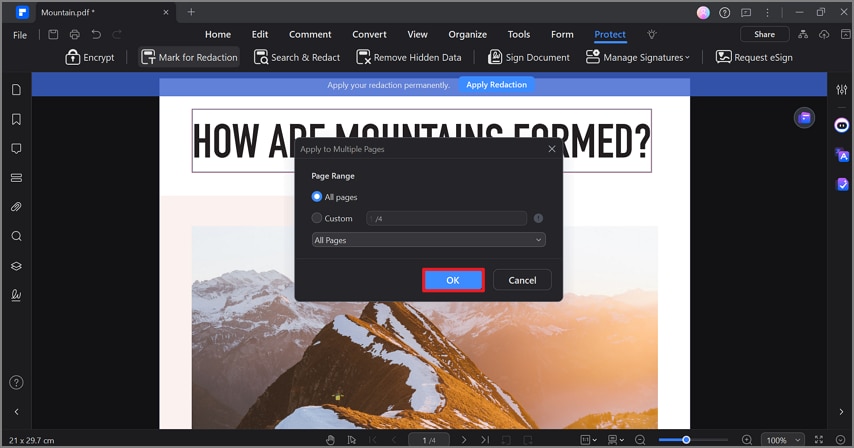This screenshot has width=854, height=448.
Task: Click the zoom in plus icon
Action: (747, 440)
